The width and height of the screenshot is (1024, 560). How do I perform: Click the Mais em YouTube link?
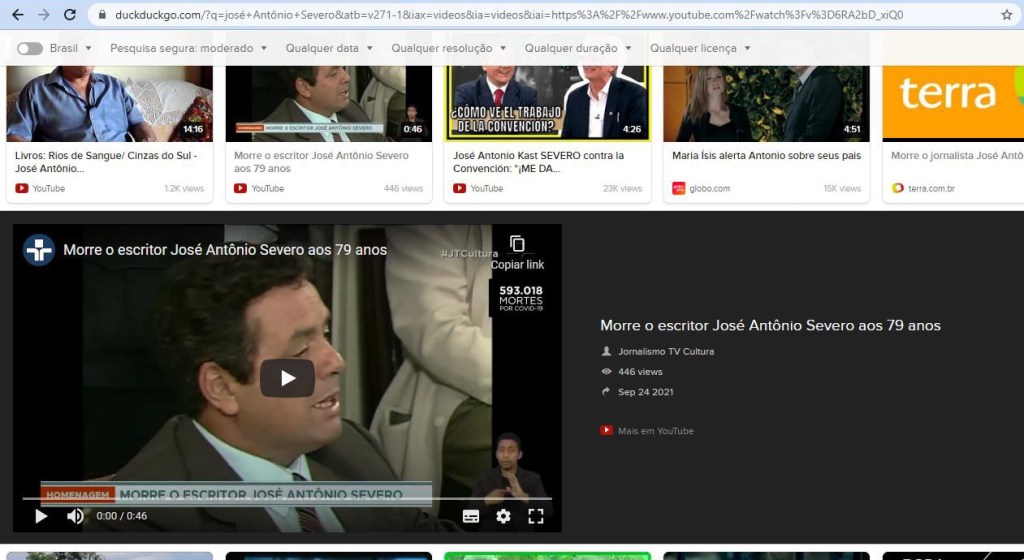[x=655, y=431]
